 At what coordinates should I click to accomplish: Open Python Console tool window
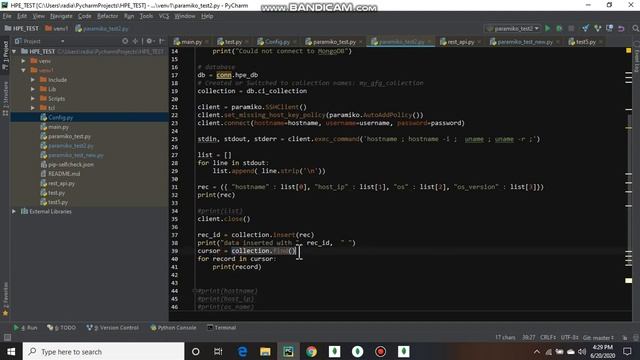pyautogui.click(x=173, y=327)
